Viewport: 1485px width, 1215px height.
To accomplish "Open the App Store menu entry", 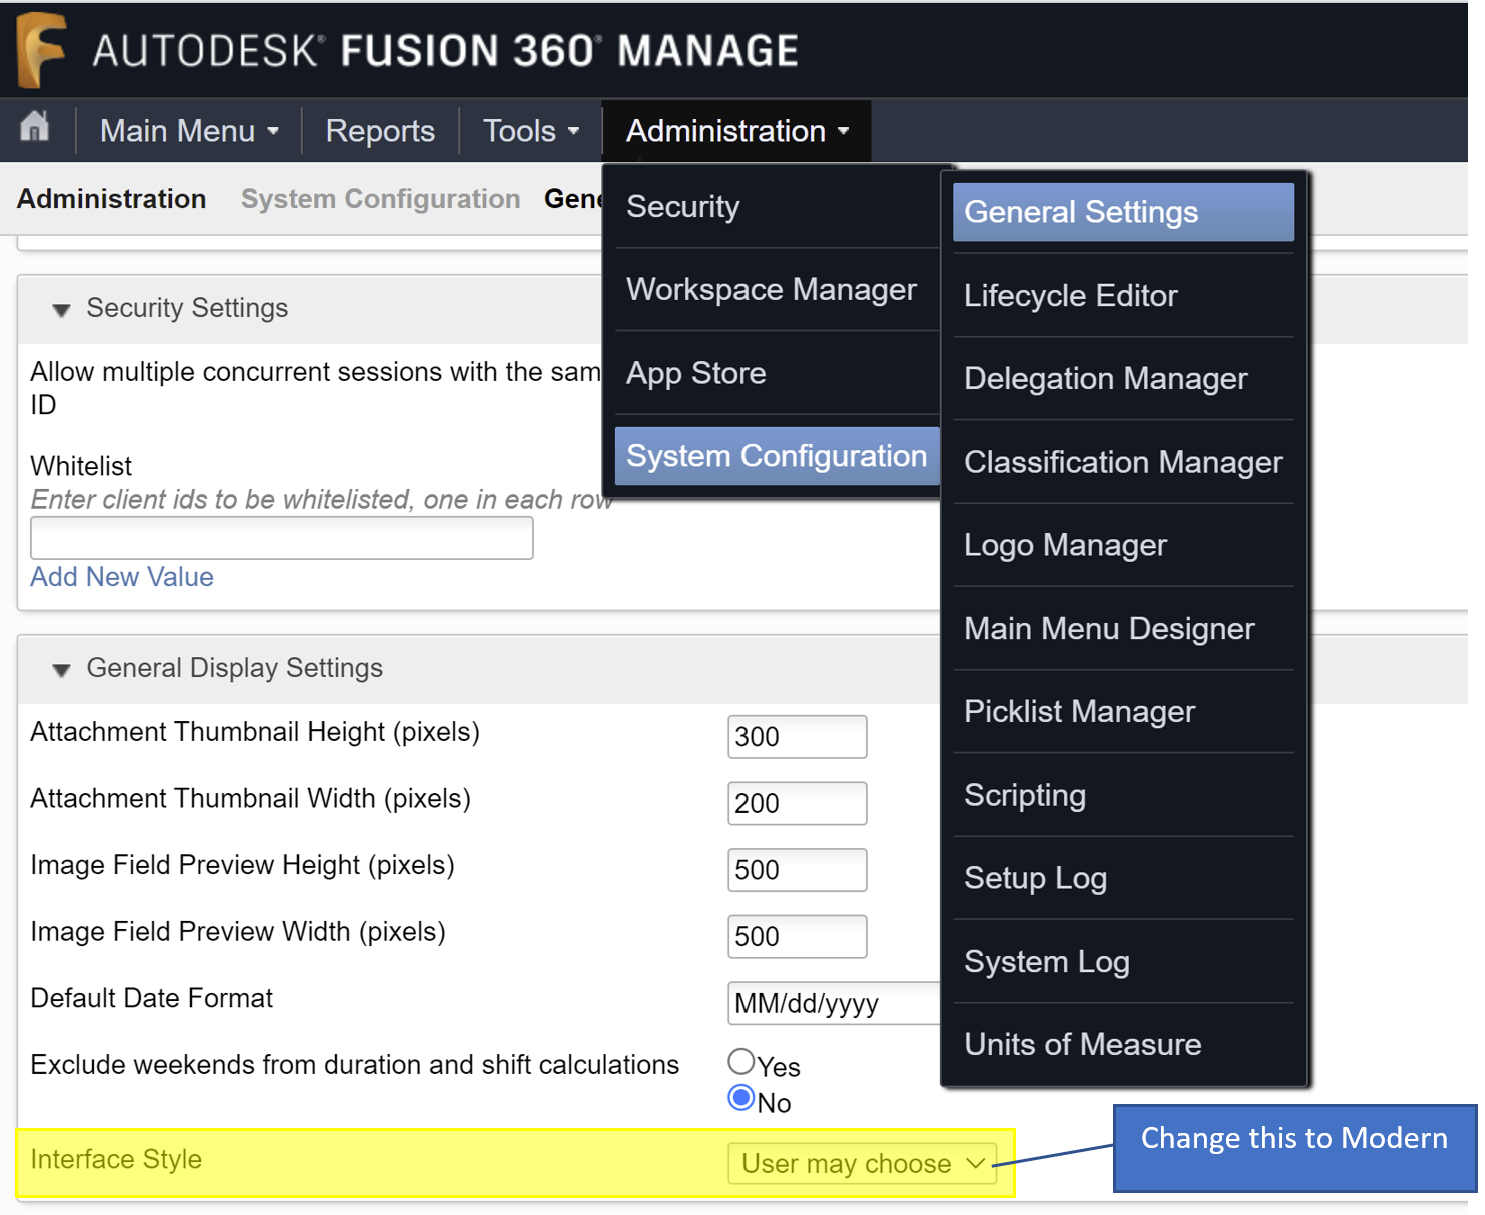I will [x=697, y=372].
